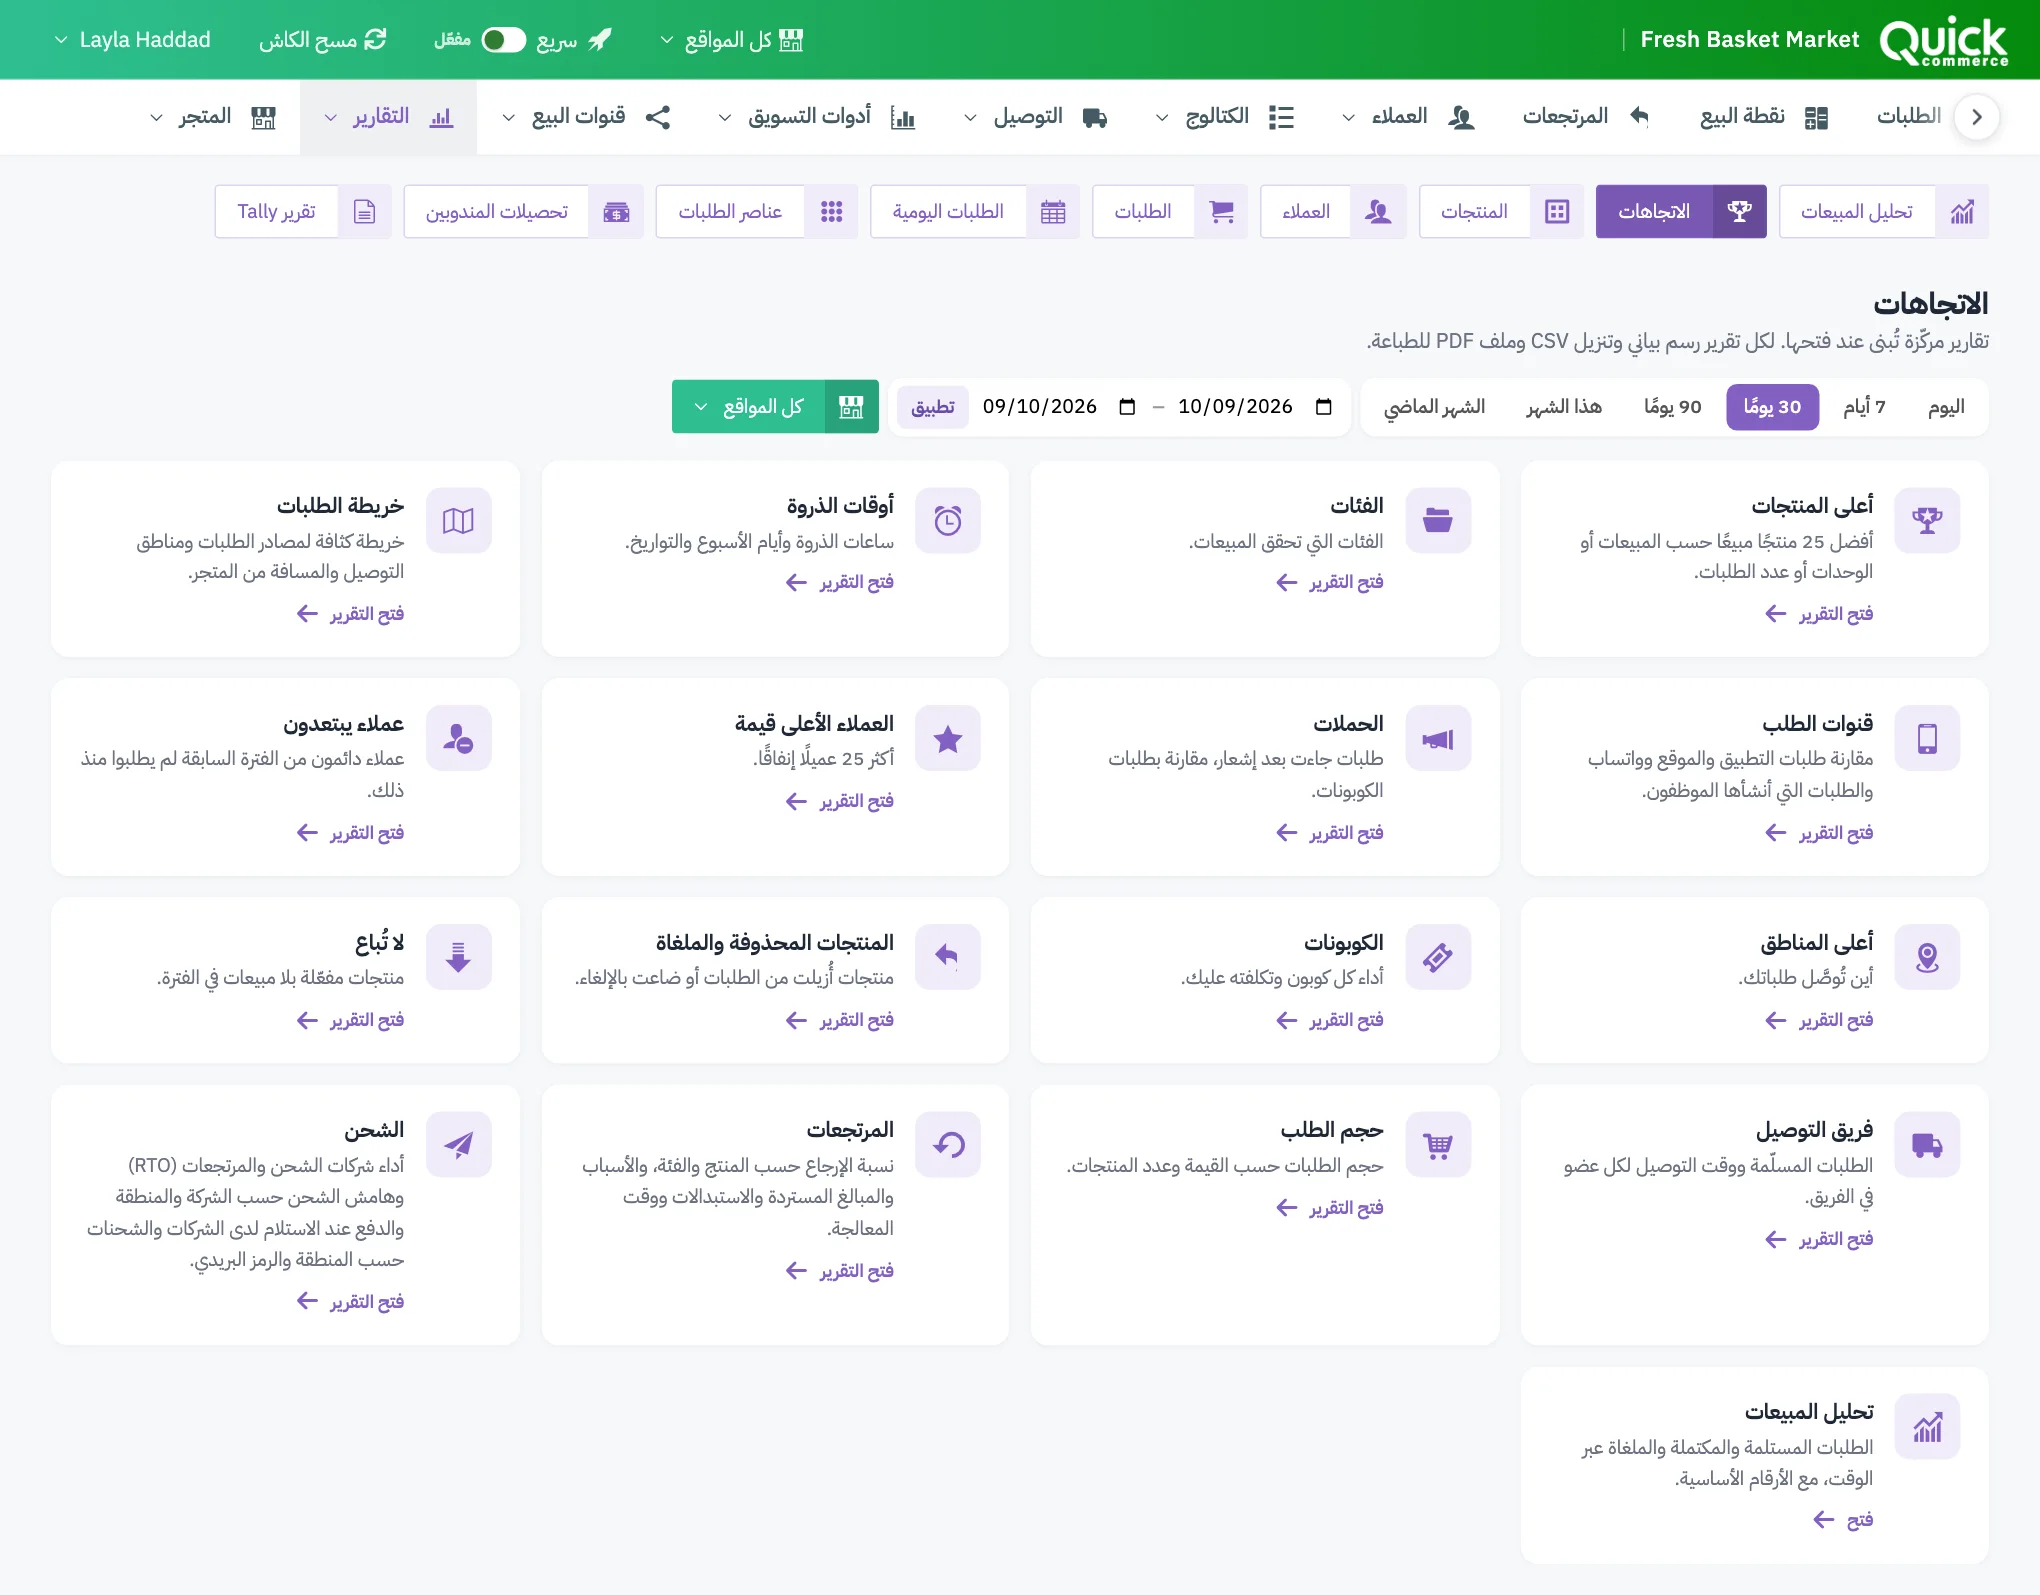Click the phone icon on قنوات الطلب card
Viewport: 2040px width, 1595px height.
[x=1927, y=738]
